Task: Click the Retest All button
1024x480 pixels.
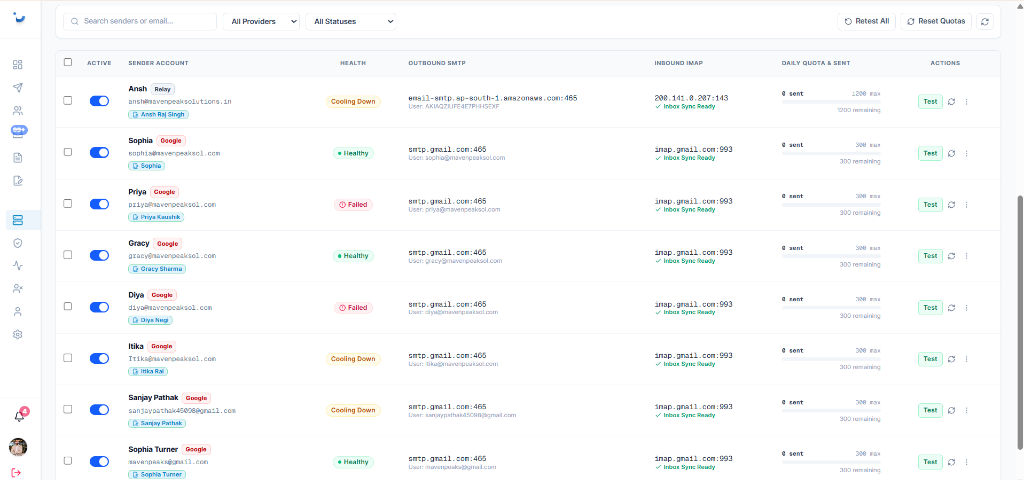Action: (866, 22)
